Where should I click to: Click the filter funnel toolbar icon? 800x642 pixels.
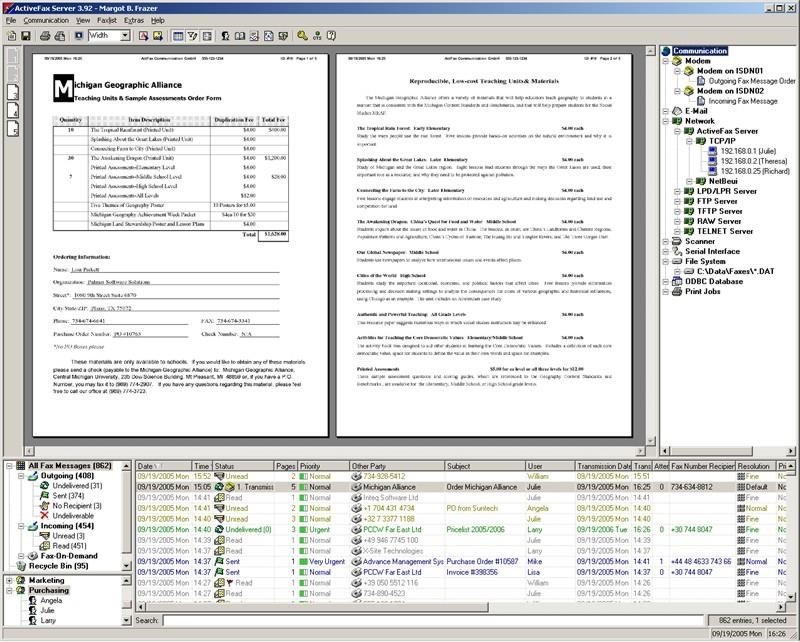pos(192,36)
